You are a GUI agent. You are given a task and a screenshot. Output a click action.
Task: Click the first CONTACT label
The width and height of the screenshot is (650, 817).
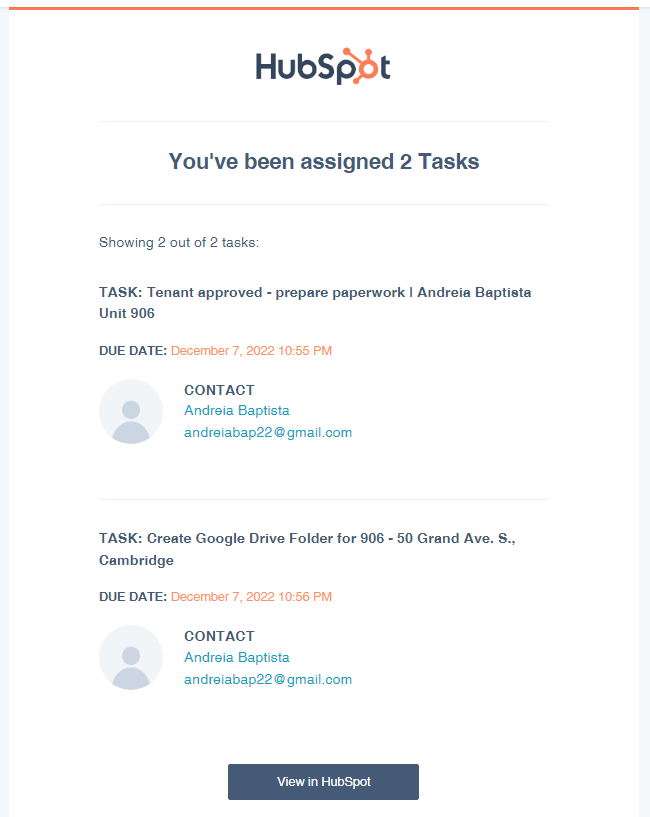click(x=219, y=390)
